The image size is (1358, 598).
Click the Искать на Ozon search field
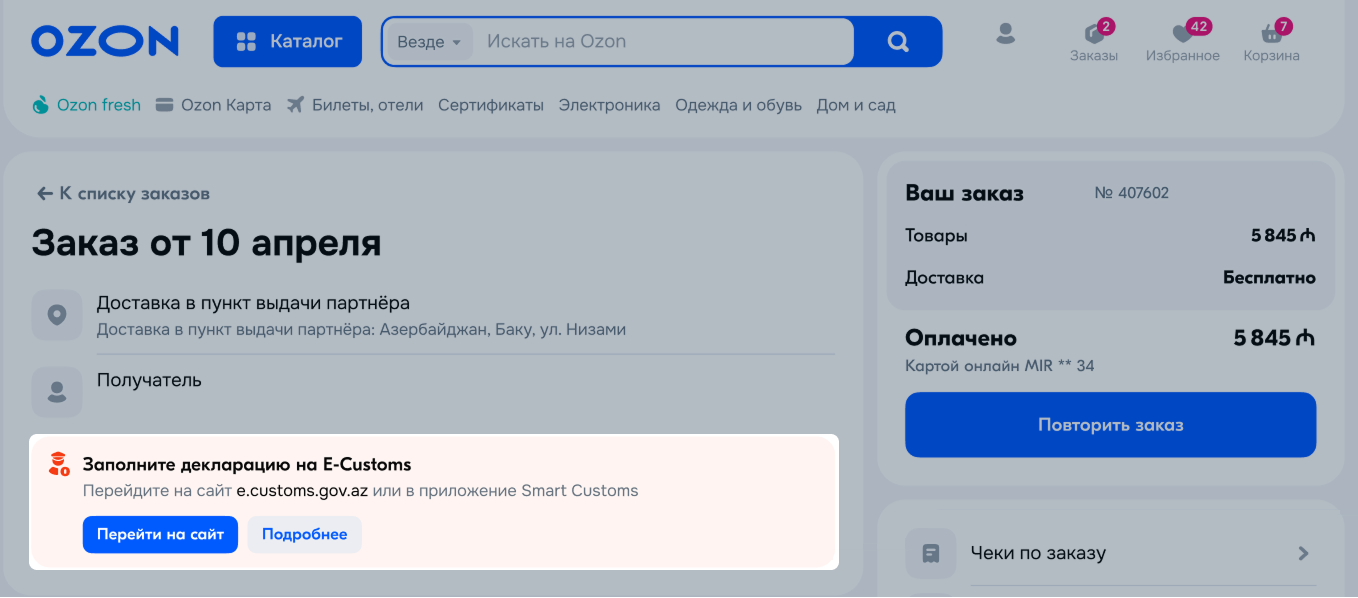click(x=664, y=42)
